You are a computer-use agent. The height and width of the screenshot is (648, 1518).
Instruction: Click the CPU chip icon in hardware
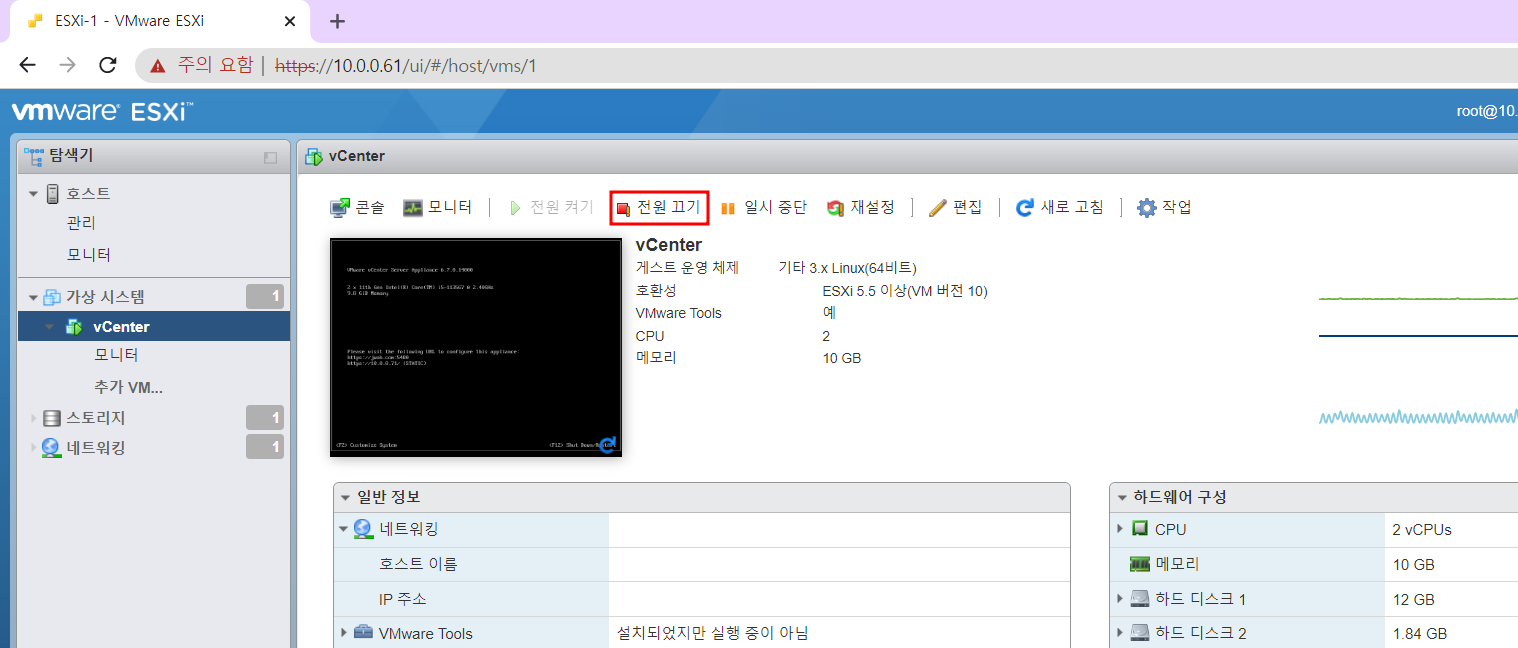point(1139,529)
